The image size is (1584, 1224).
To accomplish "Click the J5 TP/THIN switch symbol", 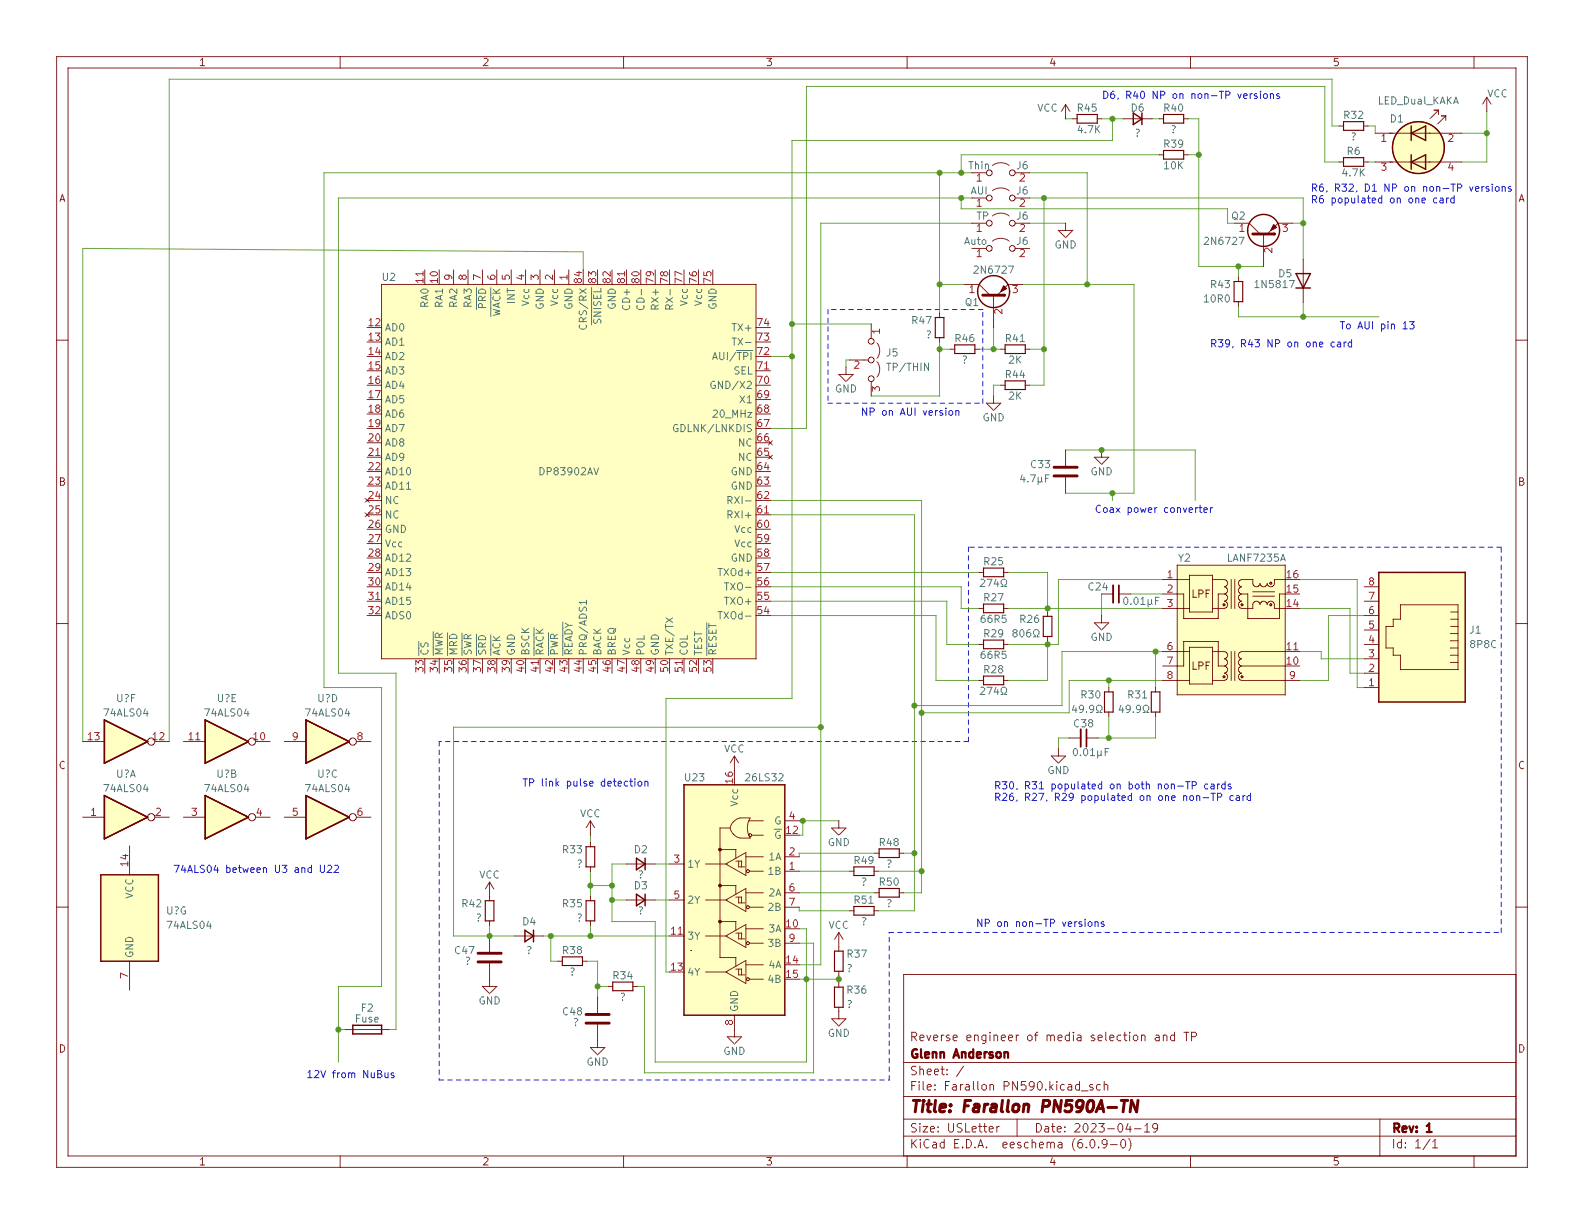I will click(x=872, y=358).
